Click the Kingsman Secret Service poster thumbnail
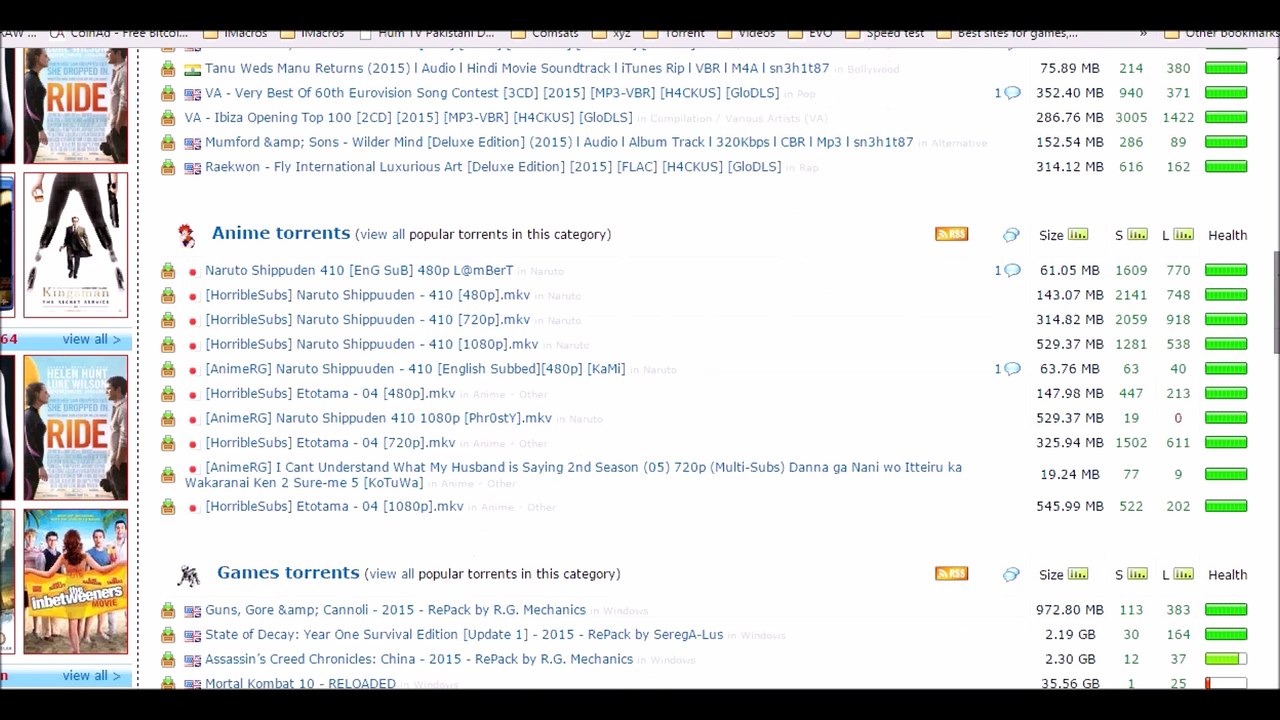 point(76,245)
